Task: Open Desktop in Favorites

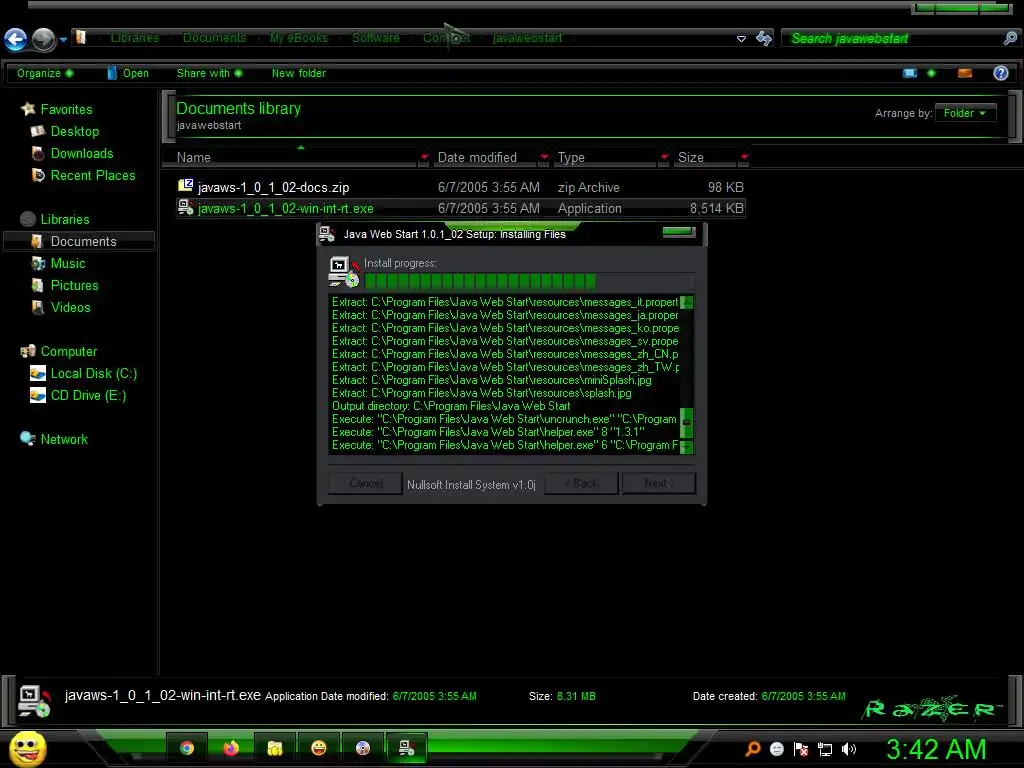Action: tap(74, 131)
